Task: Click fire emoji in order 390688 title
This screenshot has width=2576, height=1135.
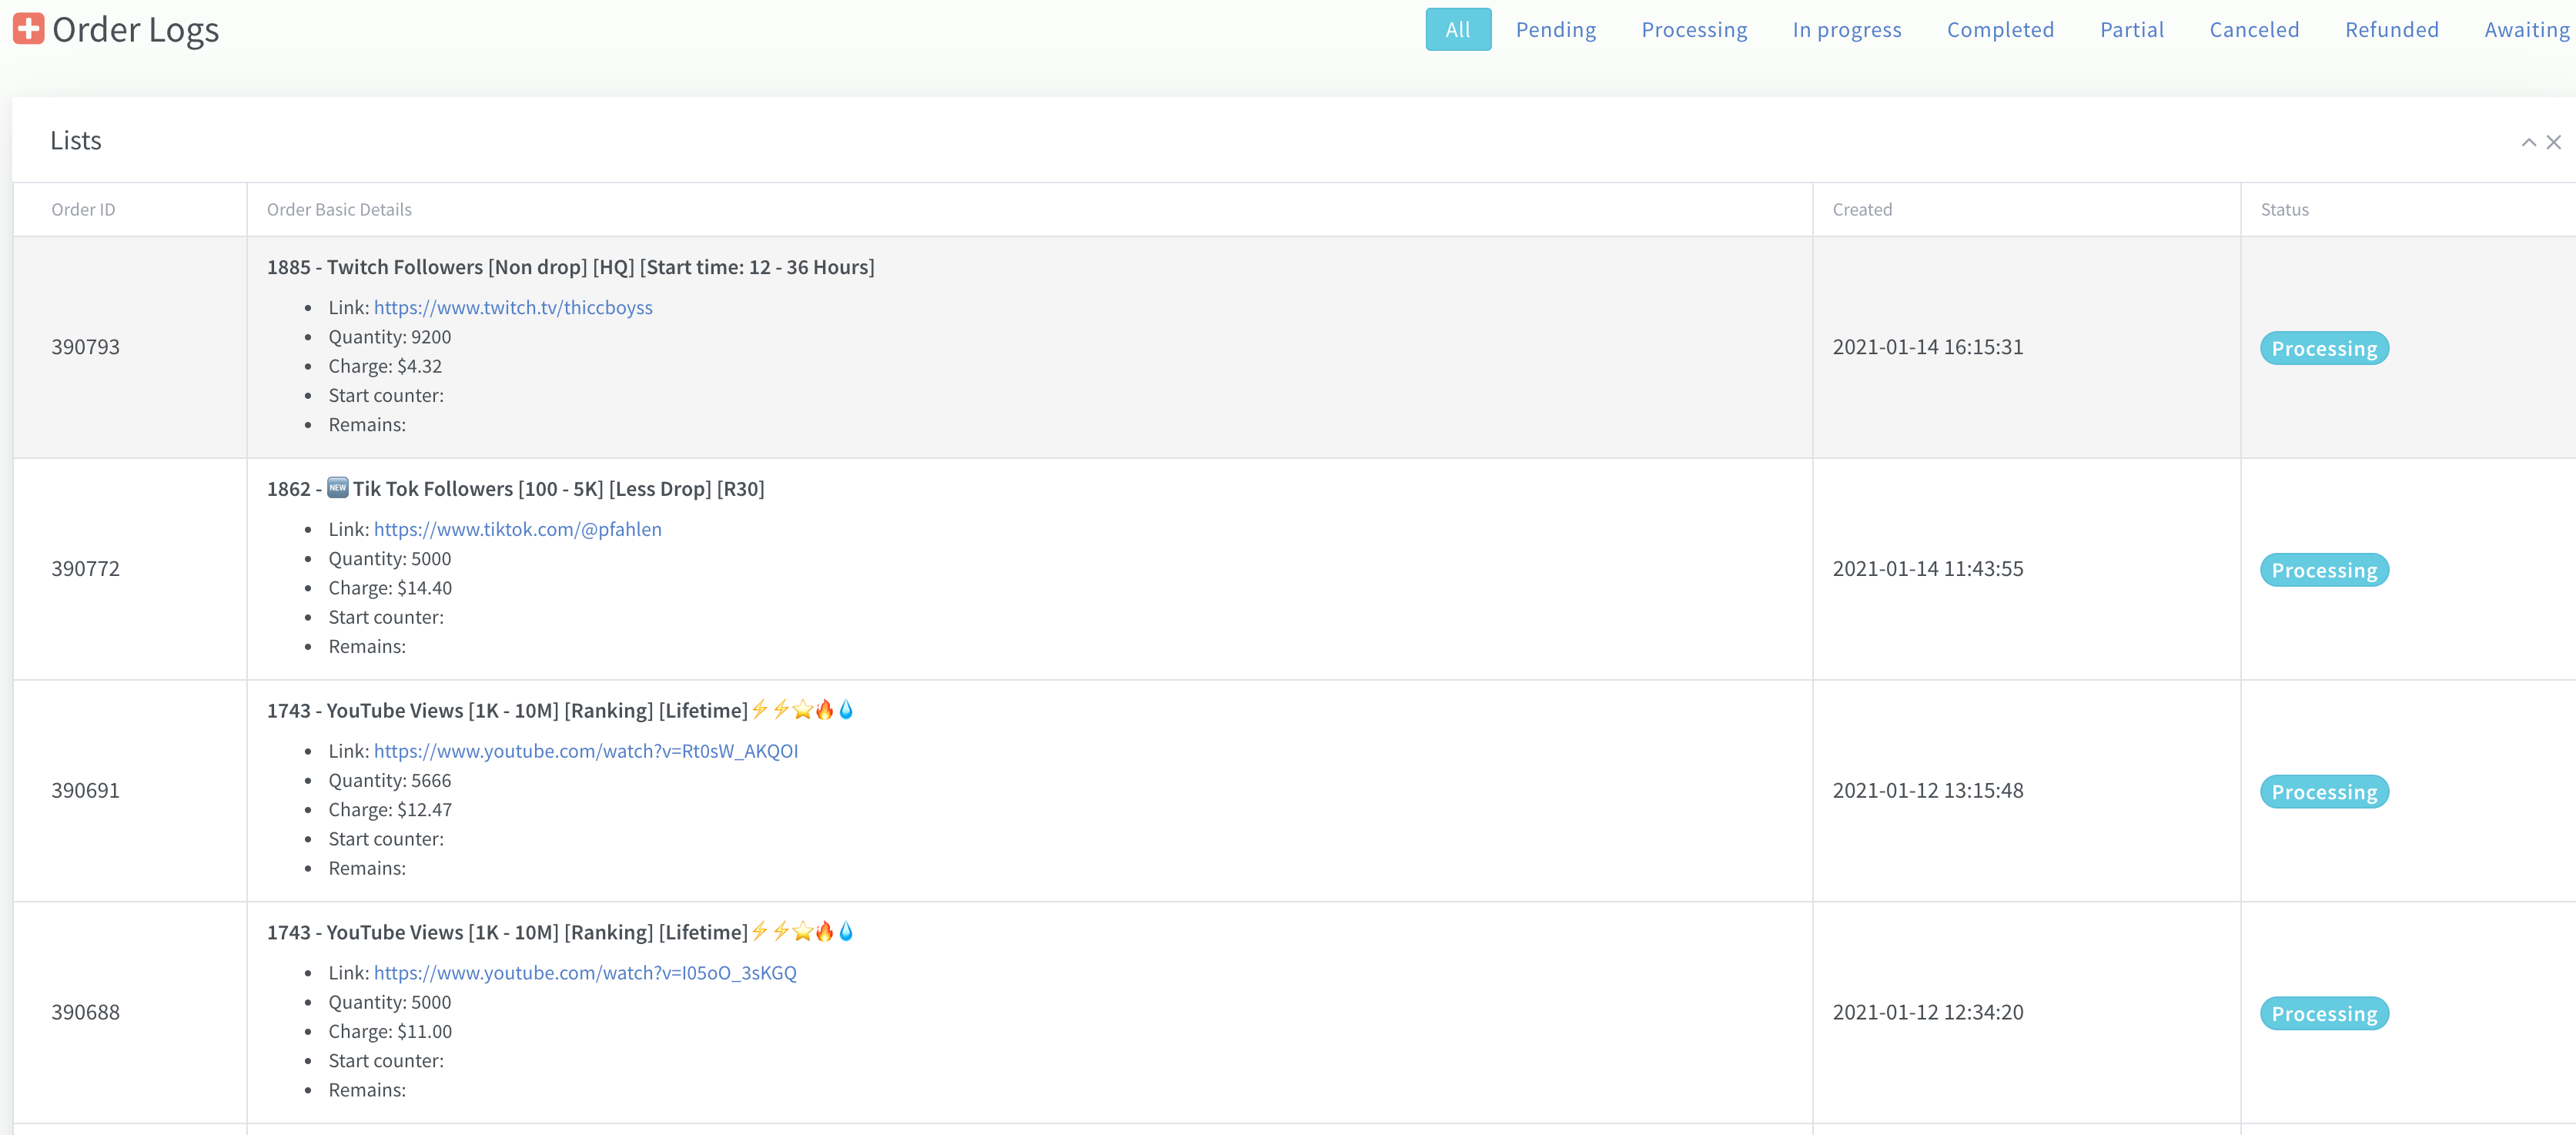Action: pyautogui.click(x=824, y=932)
